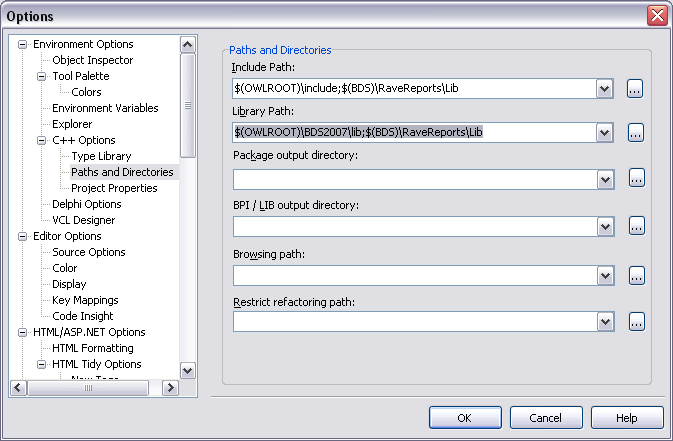The height and width of the screenshot is (441, 673).
Task: Open Help for this dialog
Action: tap(627, 418)
